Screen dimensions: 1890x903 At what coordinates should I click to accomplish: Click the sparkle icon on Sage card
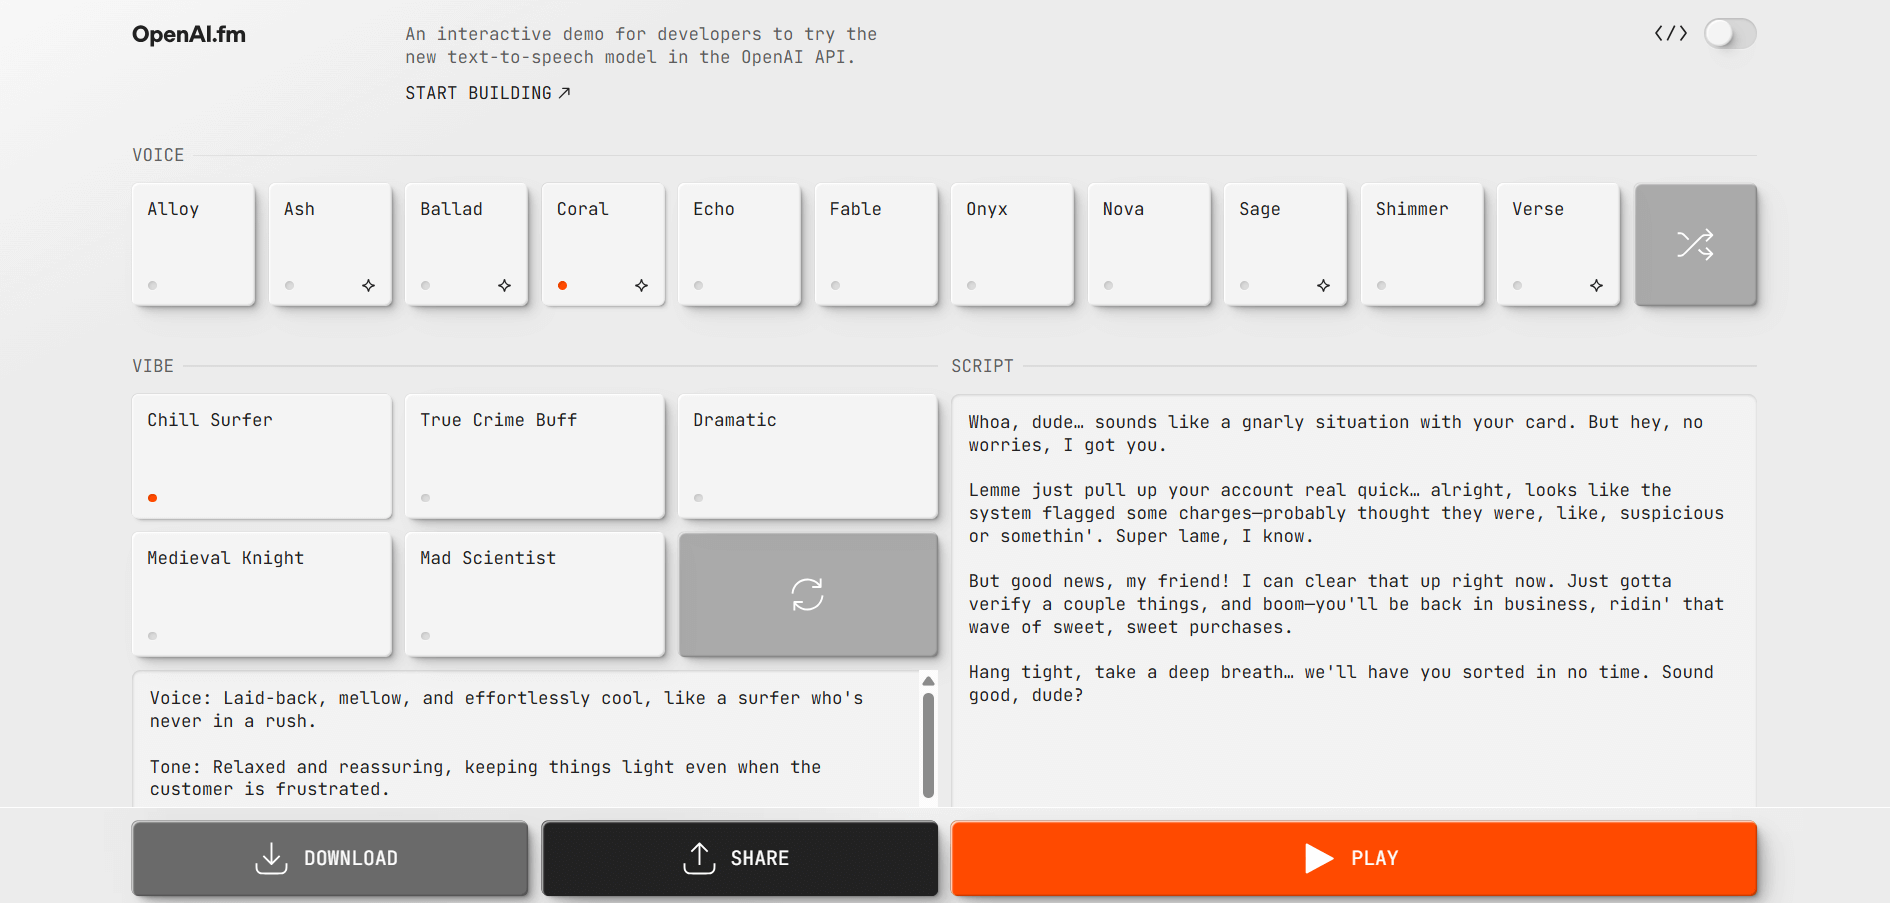pos(1323,286)
